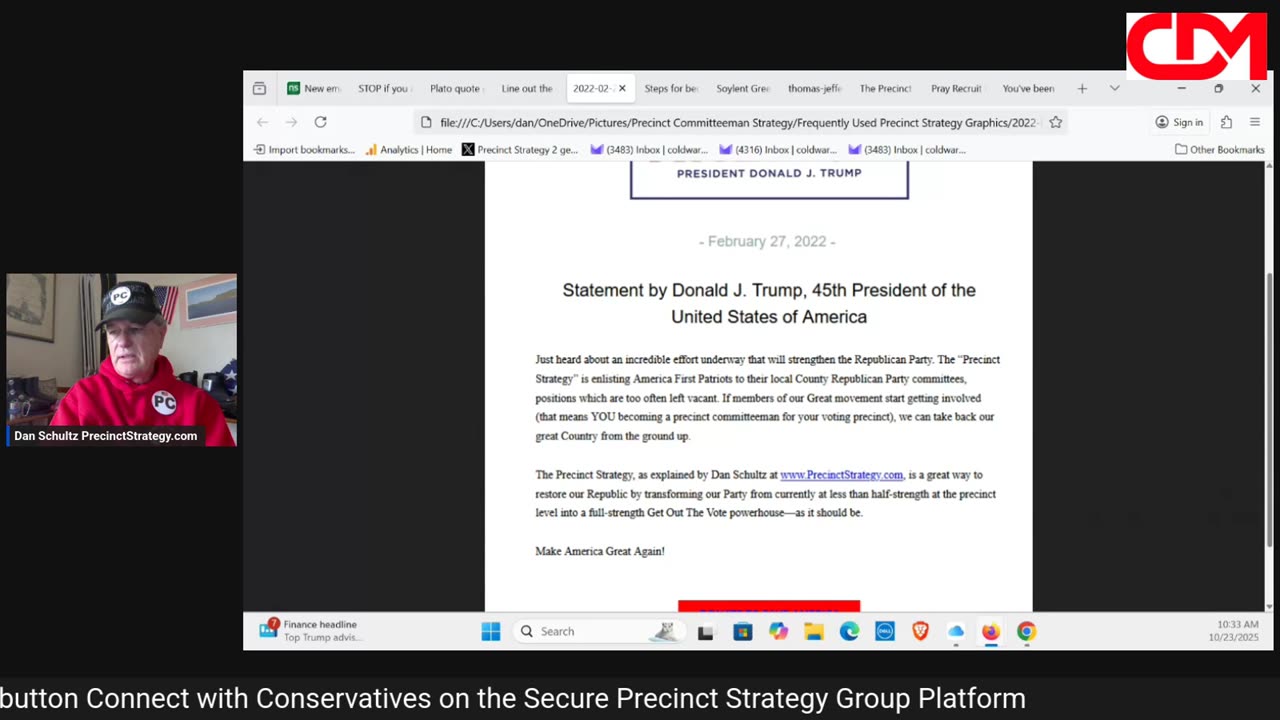This screenshot has height=720, width=1280.
Task: Close the active 2022-02 tab
Action: (622, 88)
